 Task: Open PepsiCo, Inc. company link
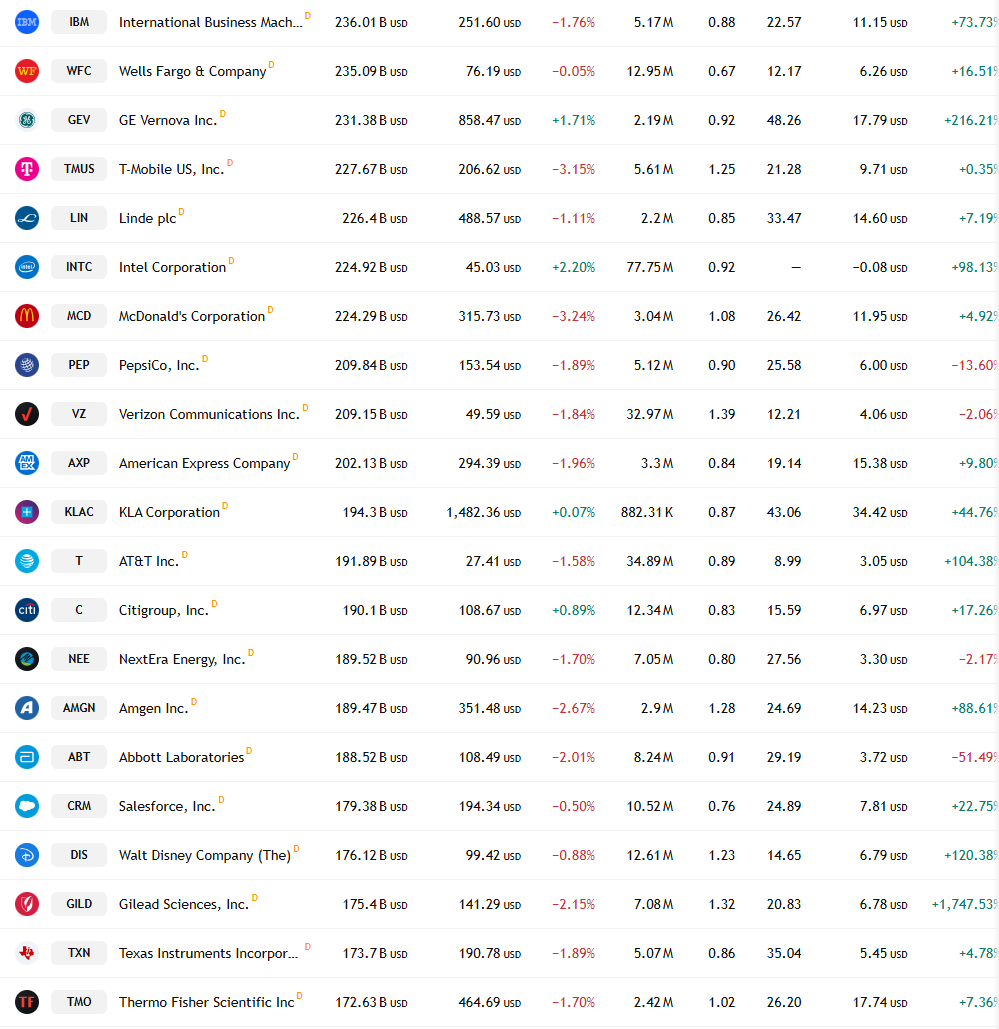click(159, 366)
